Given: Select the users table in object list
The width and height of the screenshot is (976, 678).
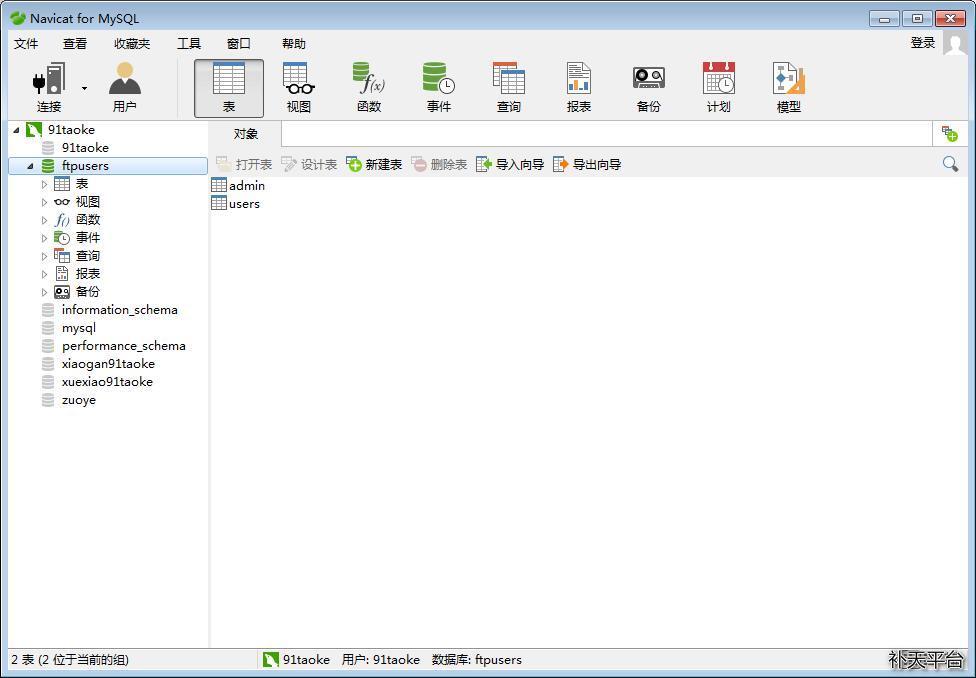Looking at the screenshot, I should point(236,204).
